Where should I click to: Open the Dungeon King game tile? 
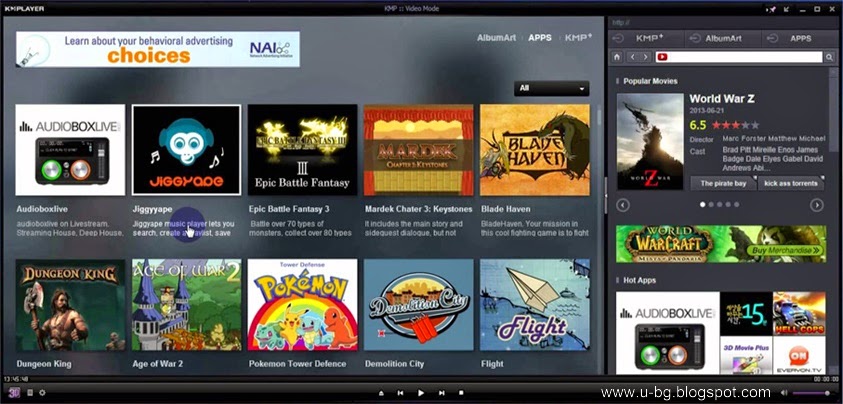(70, 304)
